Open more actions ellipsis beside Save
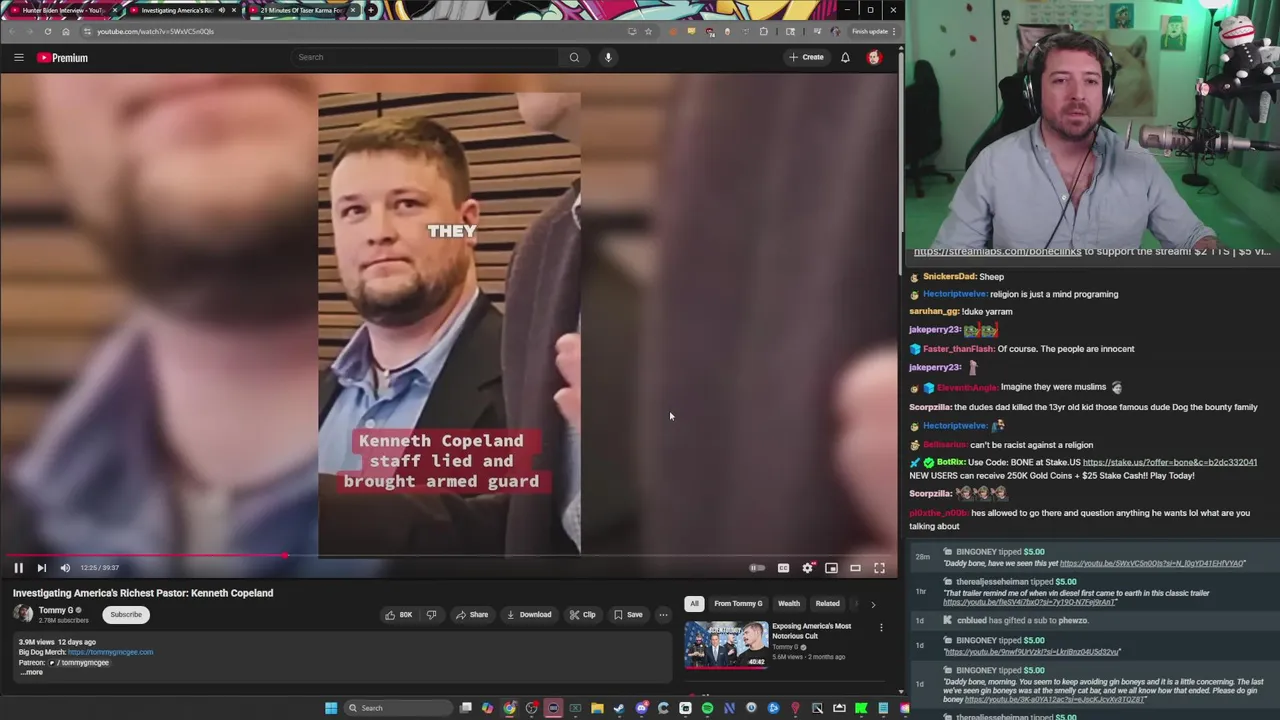 (663, 615)
